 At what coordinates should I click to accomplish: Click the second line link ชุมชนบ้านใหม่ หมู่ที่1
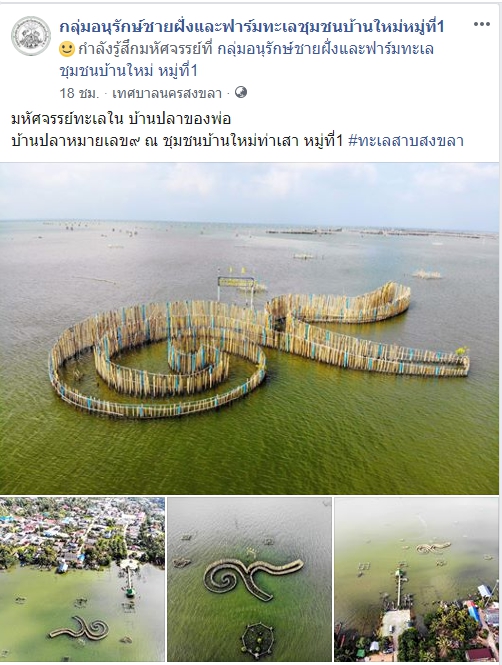point(128,70)
